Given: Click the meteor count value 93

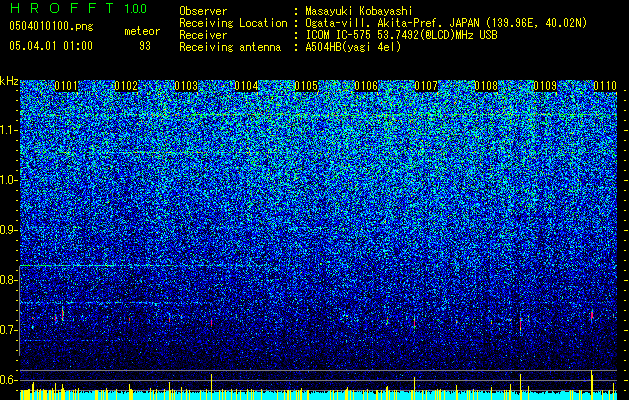Looking at the screenshot, I should point(145,46).
